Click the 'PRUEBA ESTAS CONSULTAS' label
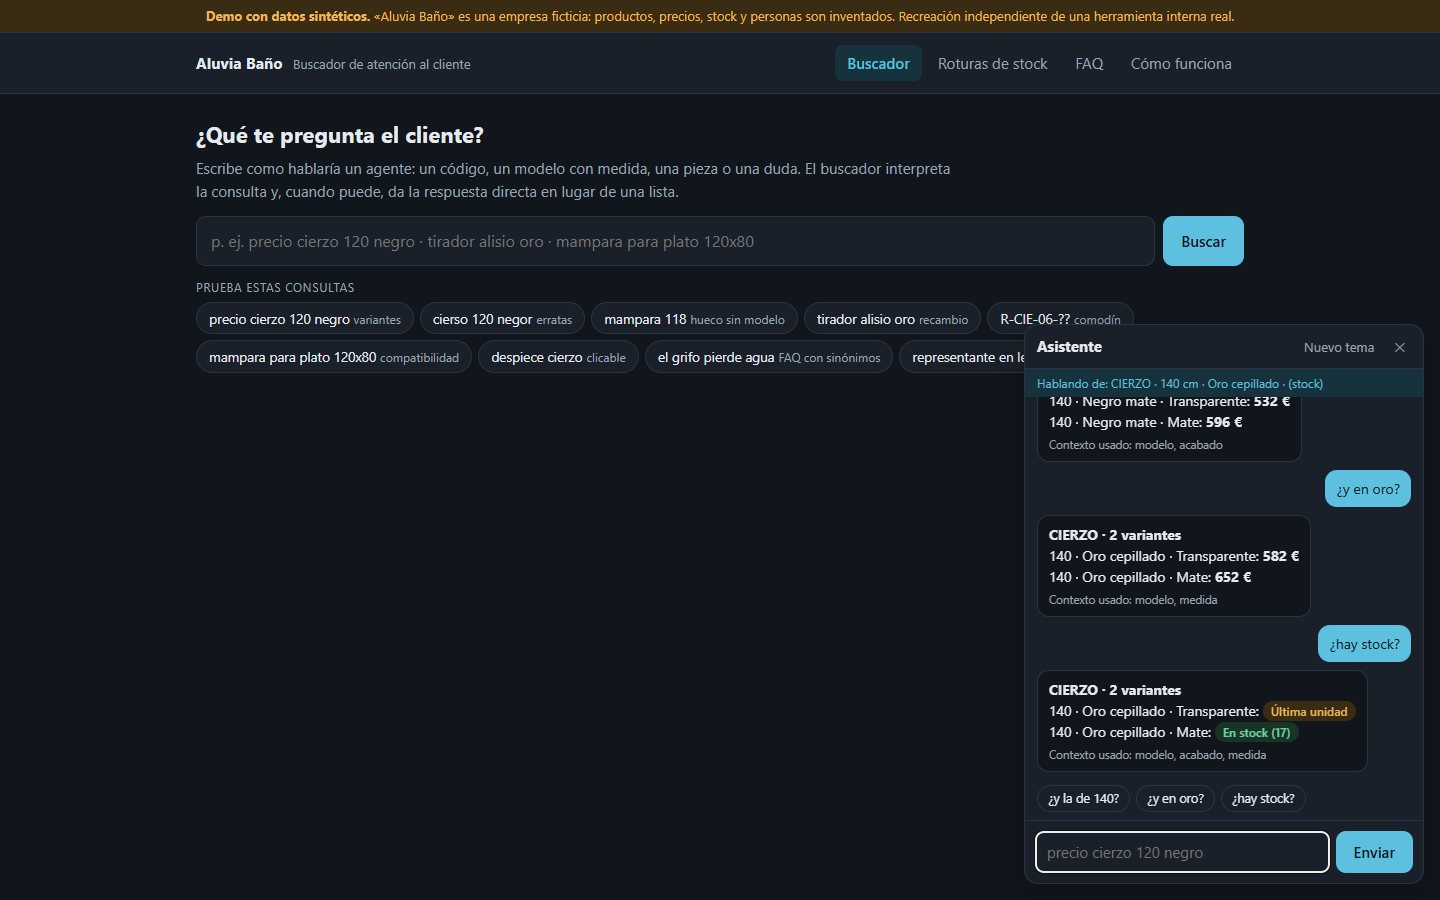Image resolution: width=1440 pixels, height=900 pixels. 275,287
